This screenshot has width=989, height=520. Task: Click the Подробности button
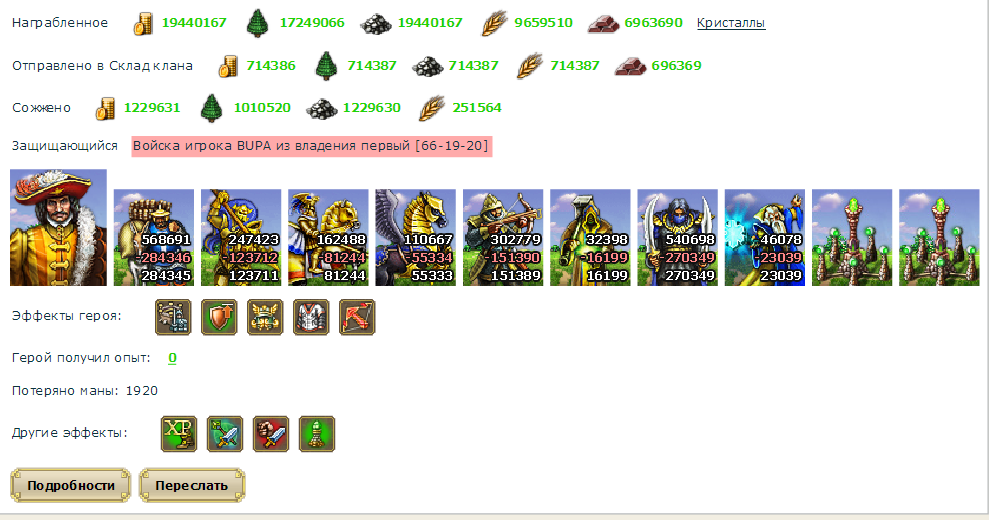click(71, 485)
